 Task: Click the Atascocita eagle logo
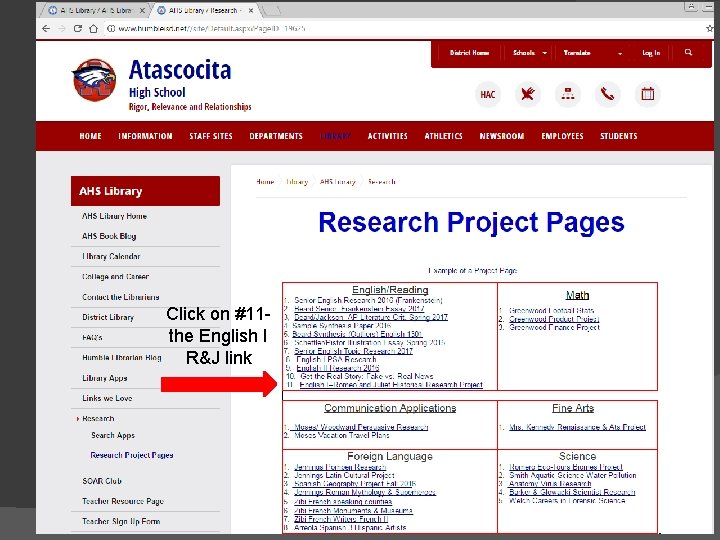pos(94,80)
